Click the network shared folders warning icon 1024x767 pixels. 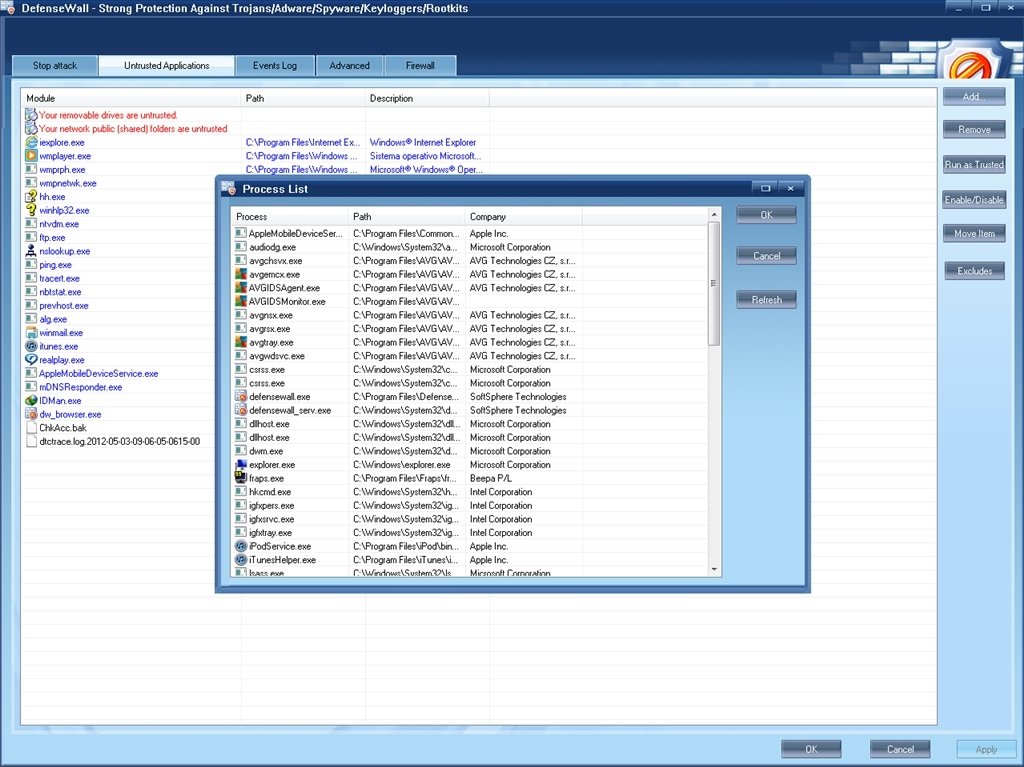pos(31,129)
